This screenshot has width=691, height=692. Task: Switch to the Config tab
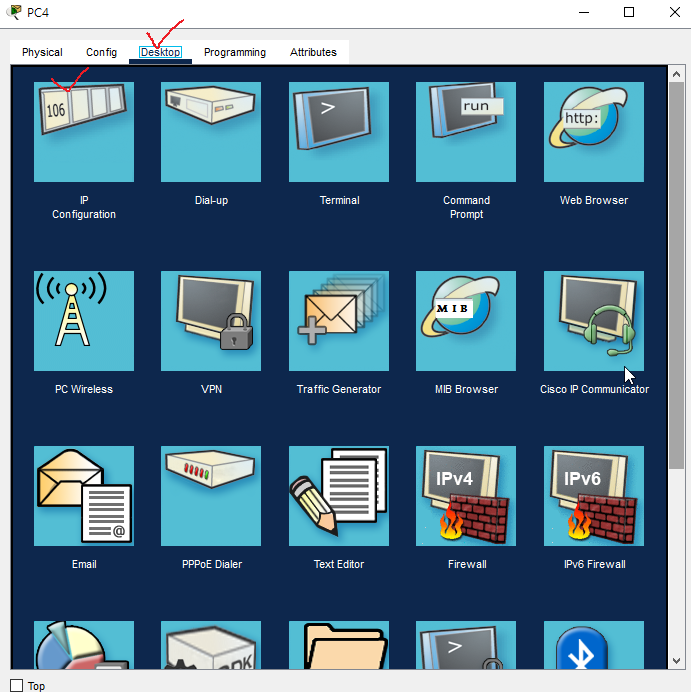(101, 52)
